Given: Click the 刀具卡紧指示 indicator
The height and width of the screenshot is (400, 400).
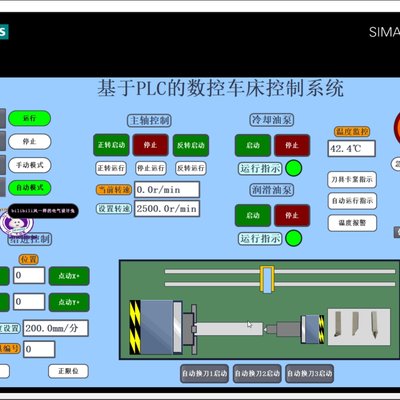Looking at the screenshot, I should (x=352, y=179).
